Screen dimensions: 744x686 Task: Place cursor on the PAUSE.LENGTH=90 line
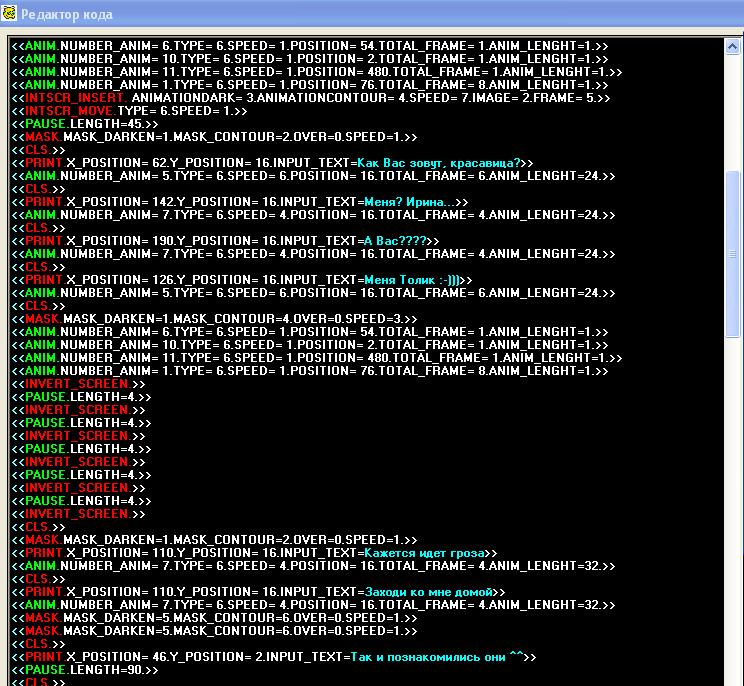click(84, 670)
